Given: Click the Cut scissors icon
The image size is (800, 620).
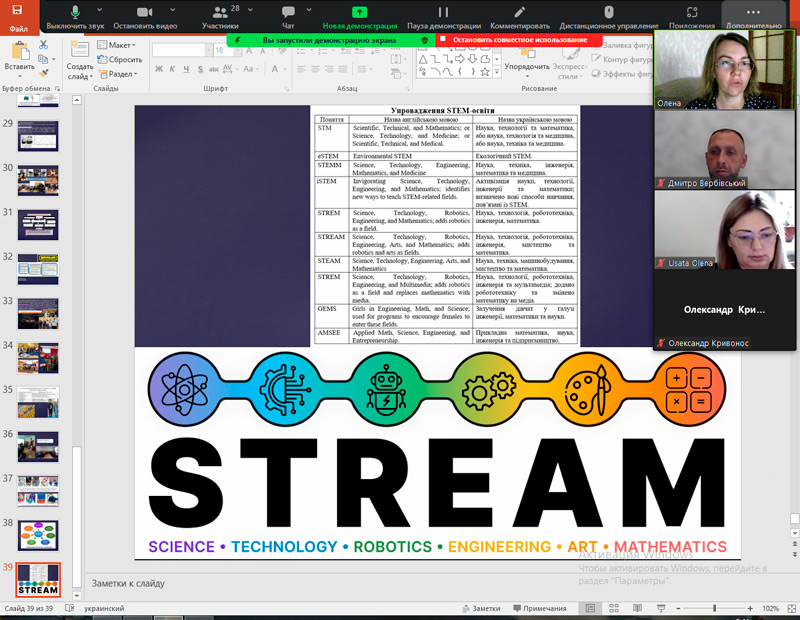Looking at the screenshot, I should tap(44, 46).
